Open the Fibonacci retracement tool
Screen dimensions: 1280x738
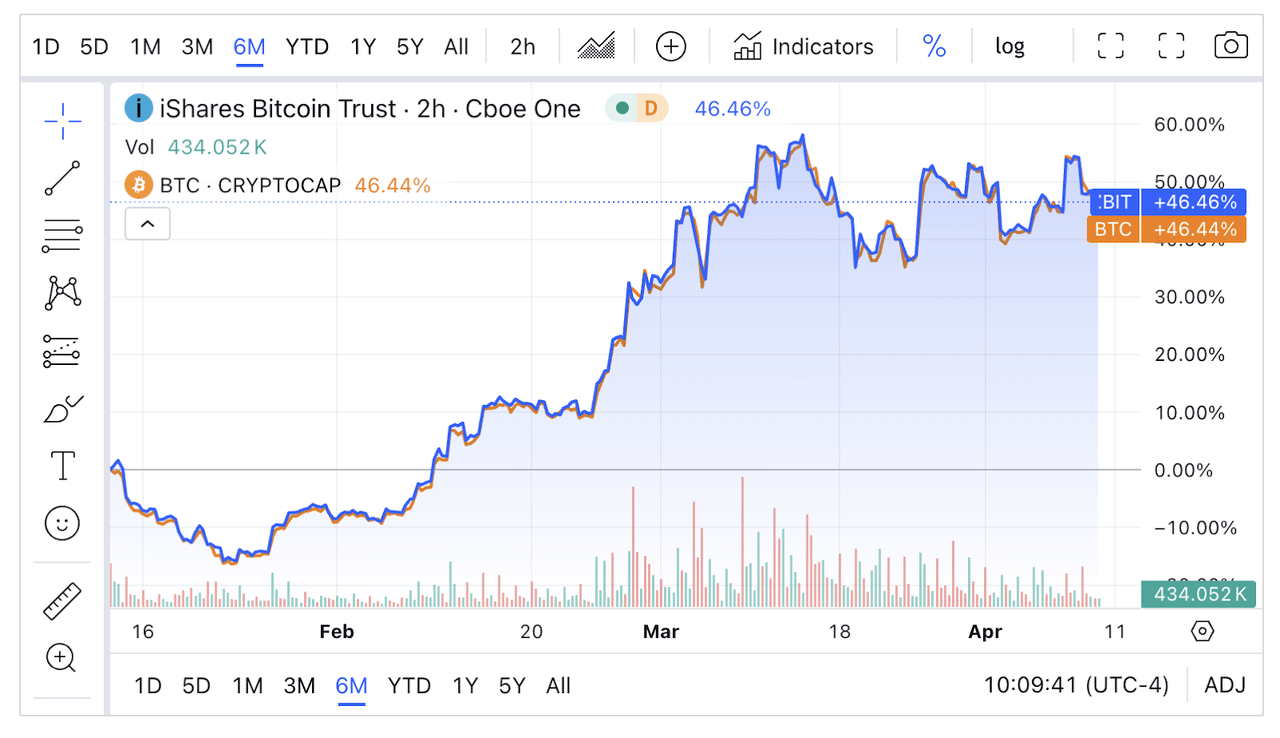tap(62, 236)
